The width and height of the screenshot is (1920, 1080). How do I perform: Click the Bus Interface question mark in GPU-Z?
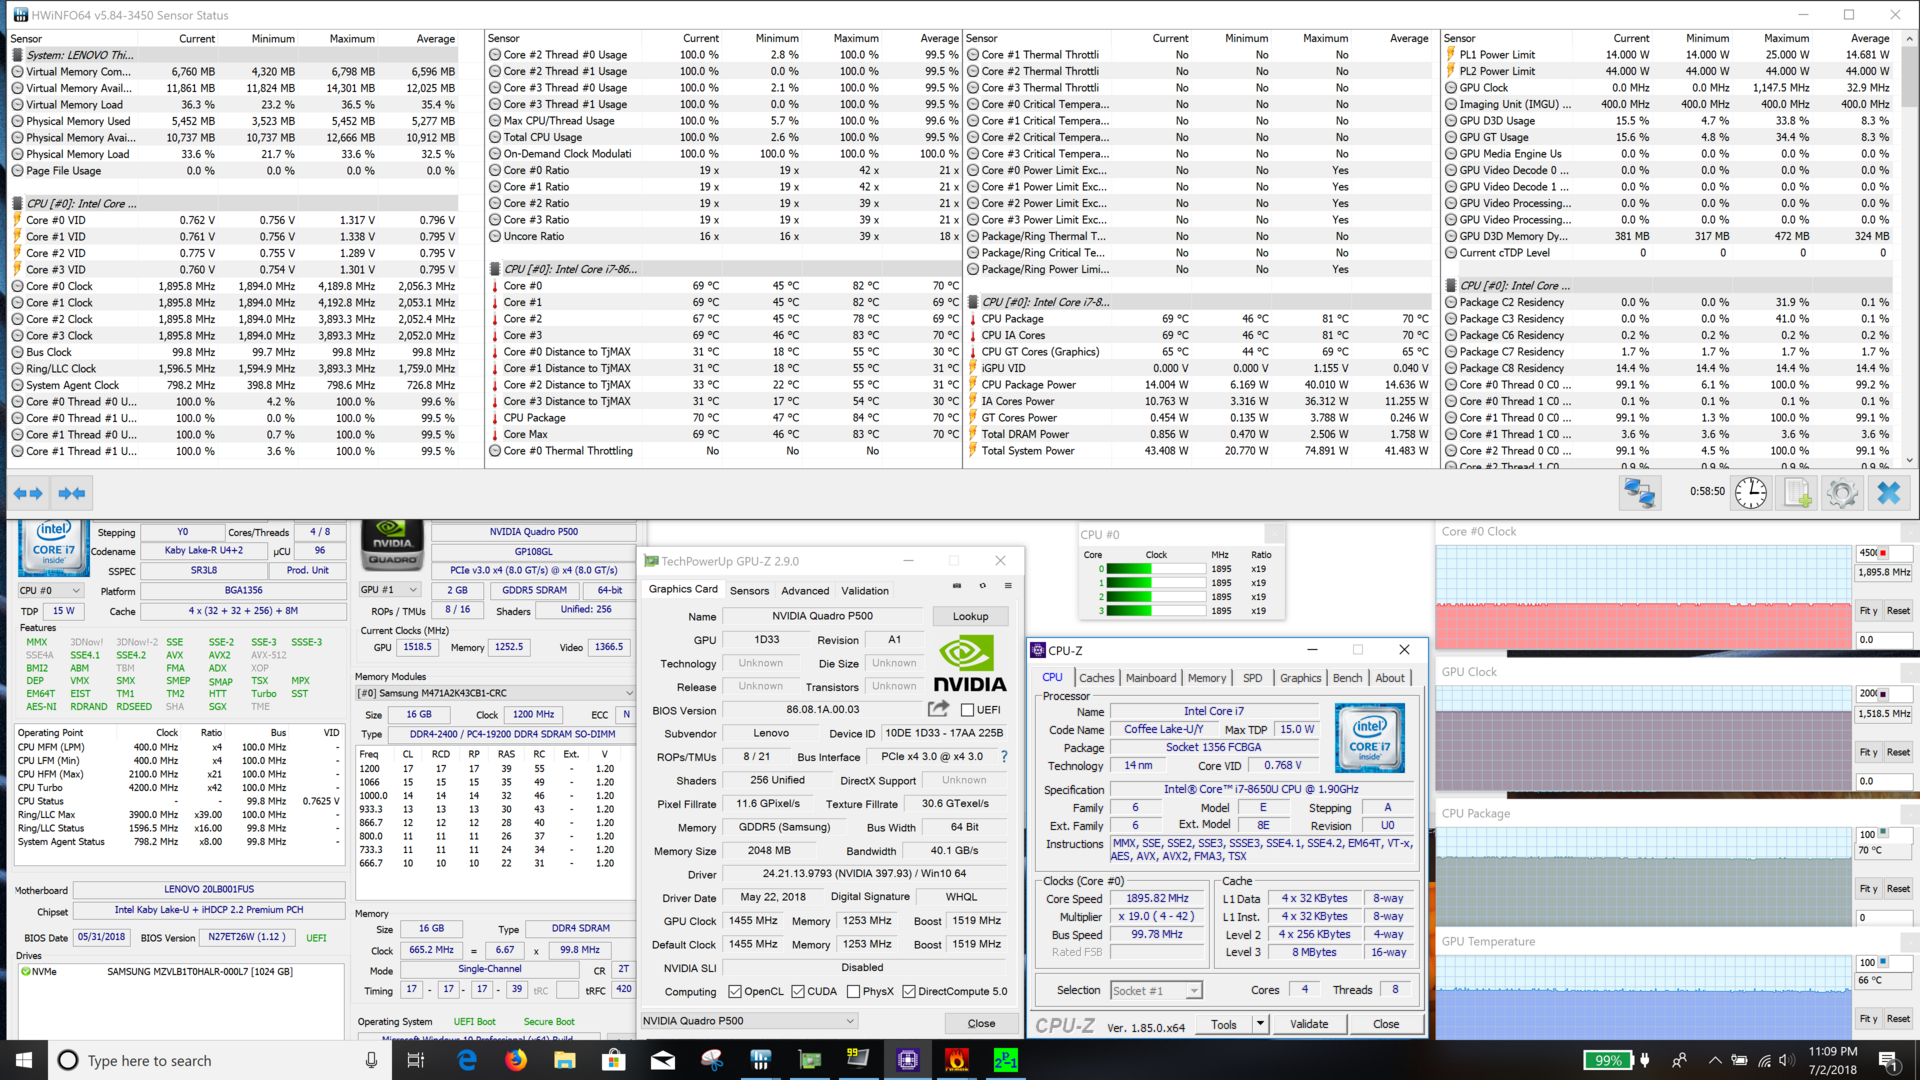click(x=1004, y=757)
